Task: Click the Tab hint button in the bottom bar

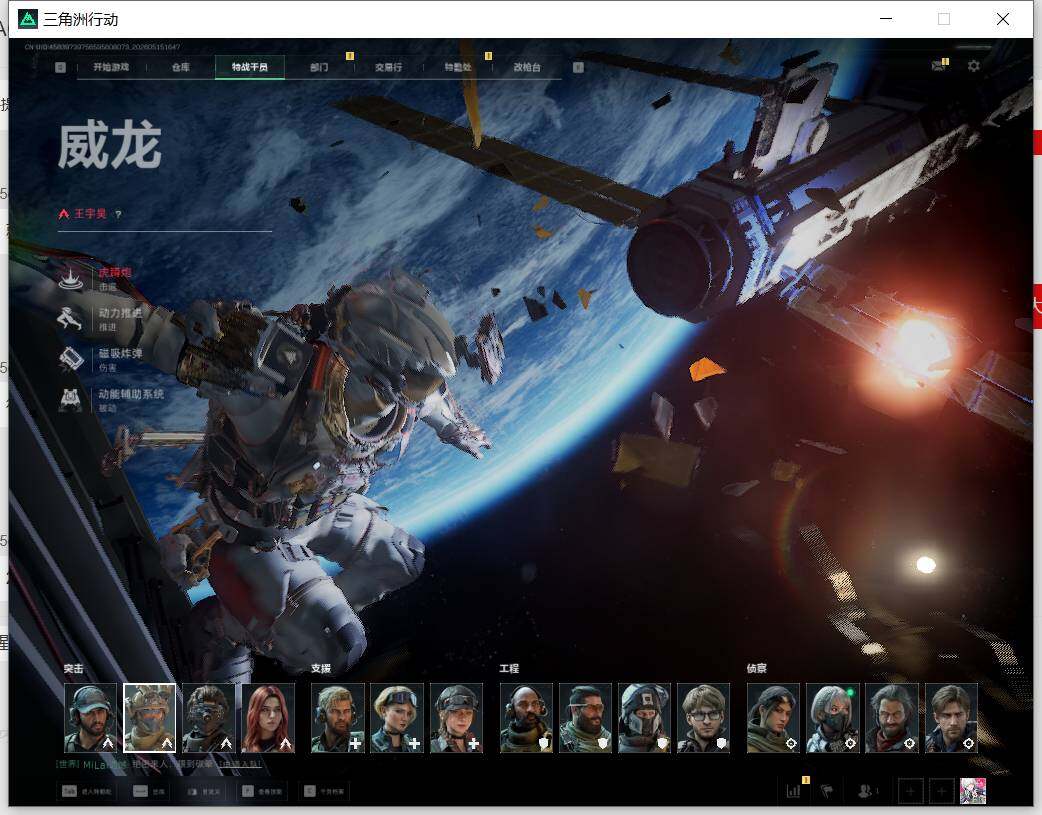Action: click(87, 791)
